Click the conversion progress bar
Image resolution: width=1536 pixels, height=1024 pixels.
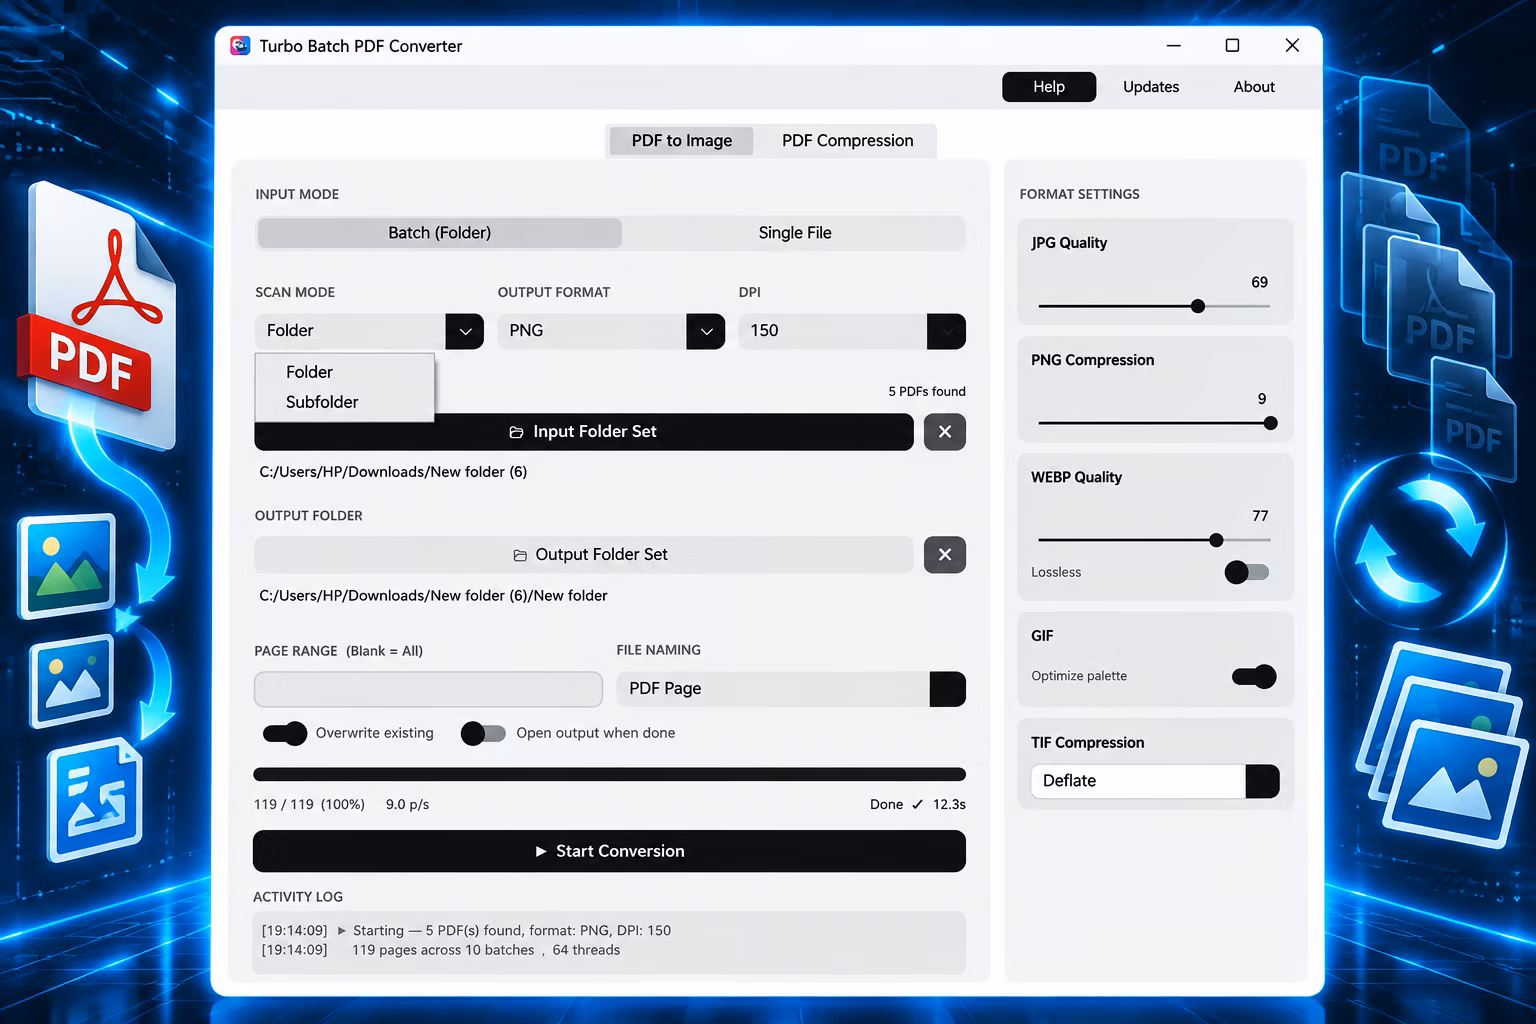pos(609,774)
